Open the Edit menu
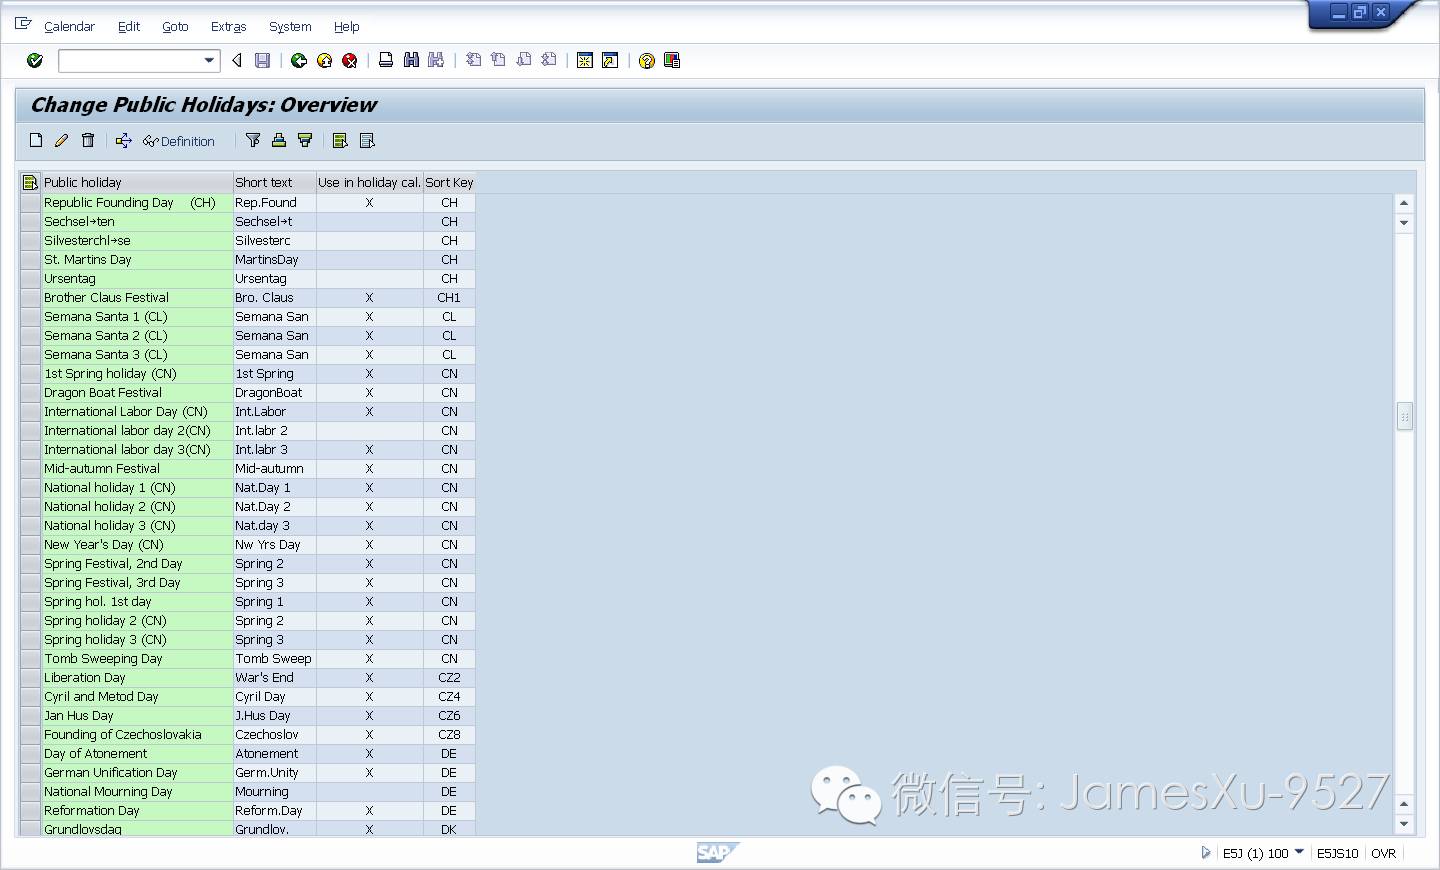The height and width of the screenshot is (870, 1440). pos(129,27)
